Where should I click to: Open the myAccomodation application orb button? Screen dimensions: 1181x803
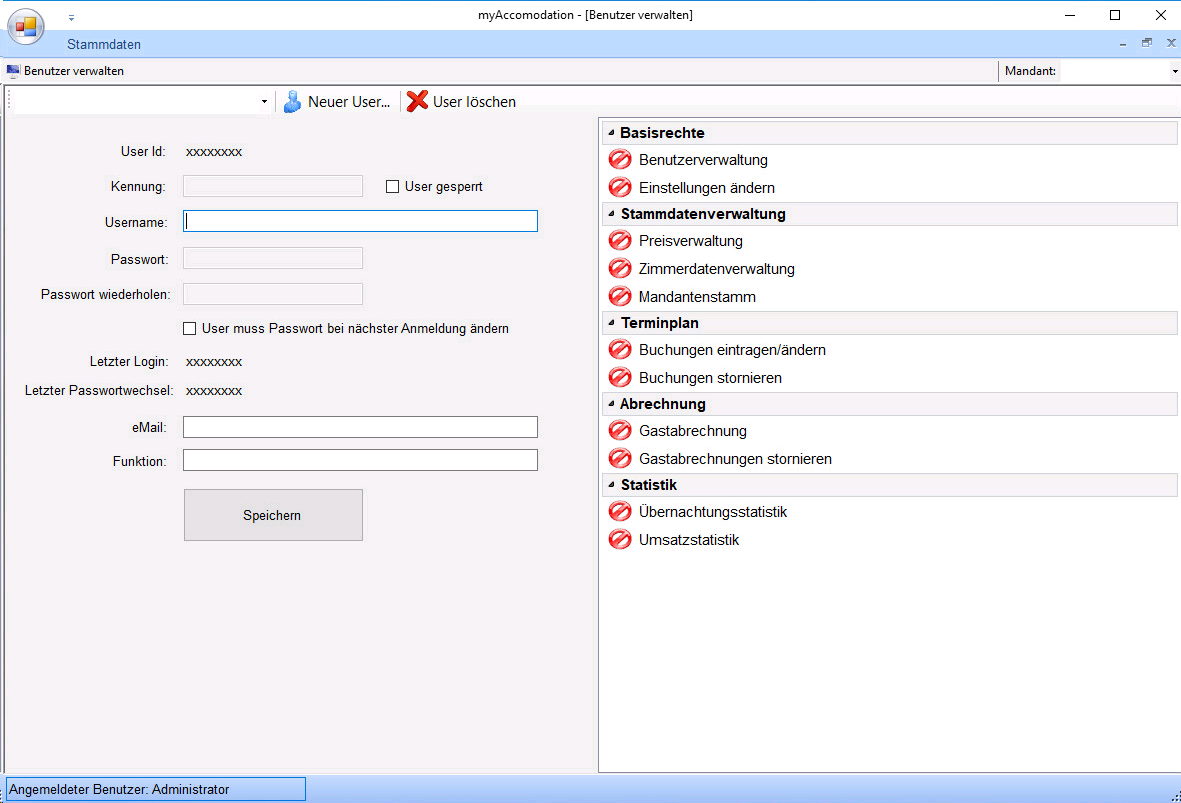pyautogui.click(x=26, y=26)
